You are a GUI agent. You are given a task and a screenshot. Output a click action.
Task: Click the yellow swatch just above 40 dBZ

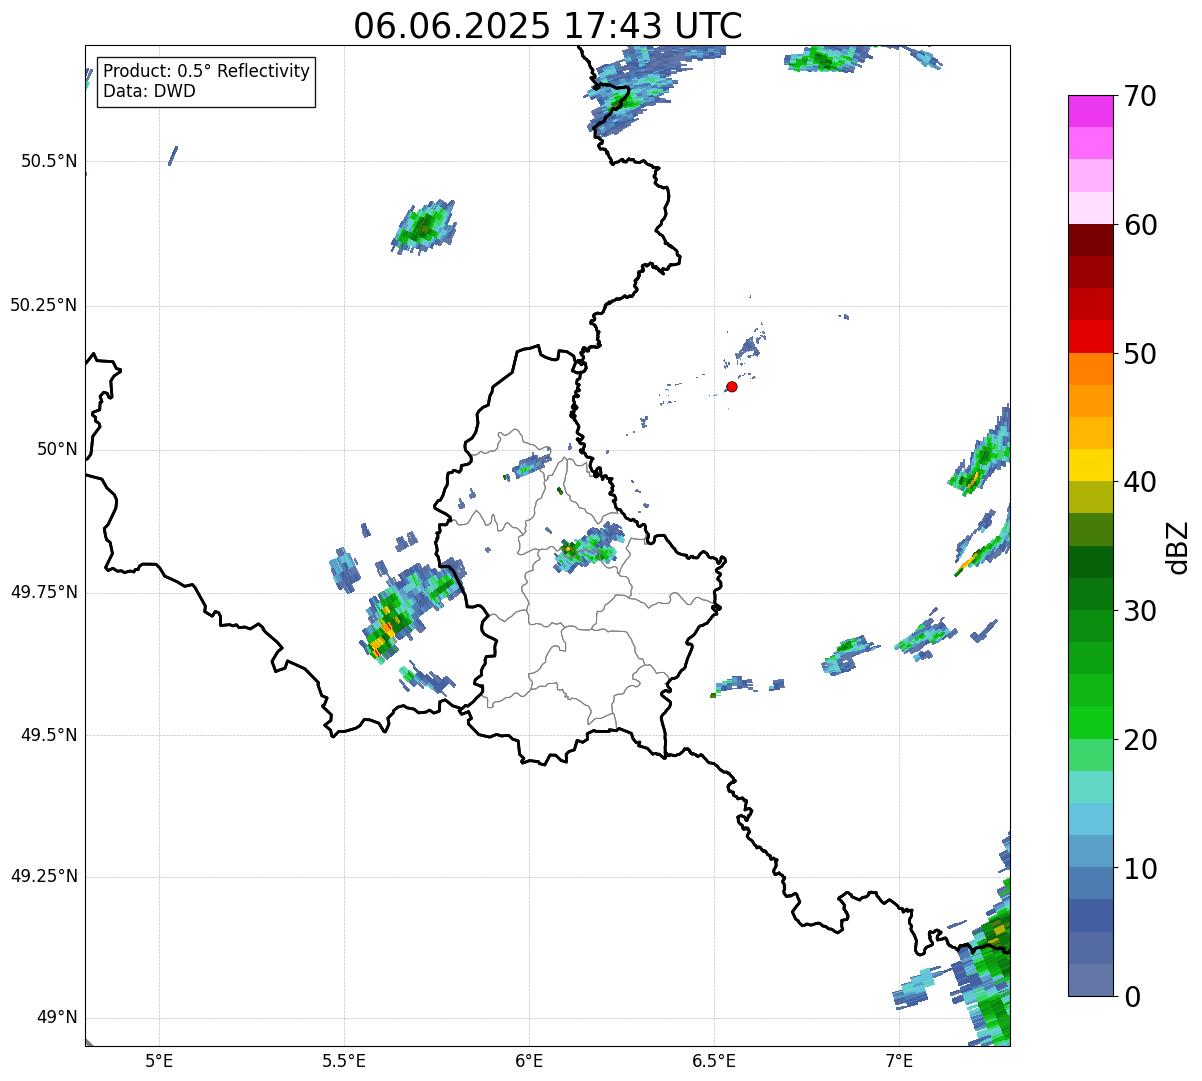pos(1090,466)
